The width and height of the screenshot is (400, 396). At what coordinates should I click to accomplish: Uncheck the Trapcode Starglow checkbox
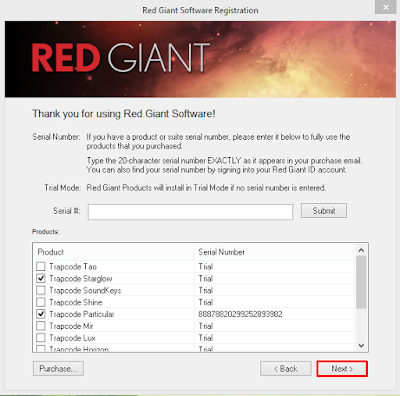pos(41,278)
